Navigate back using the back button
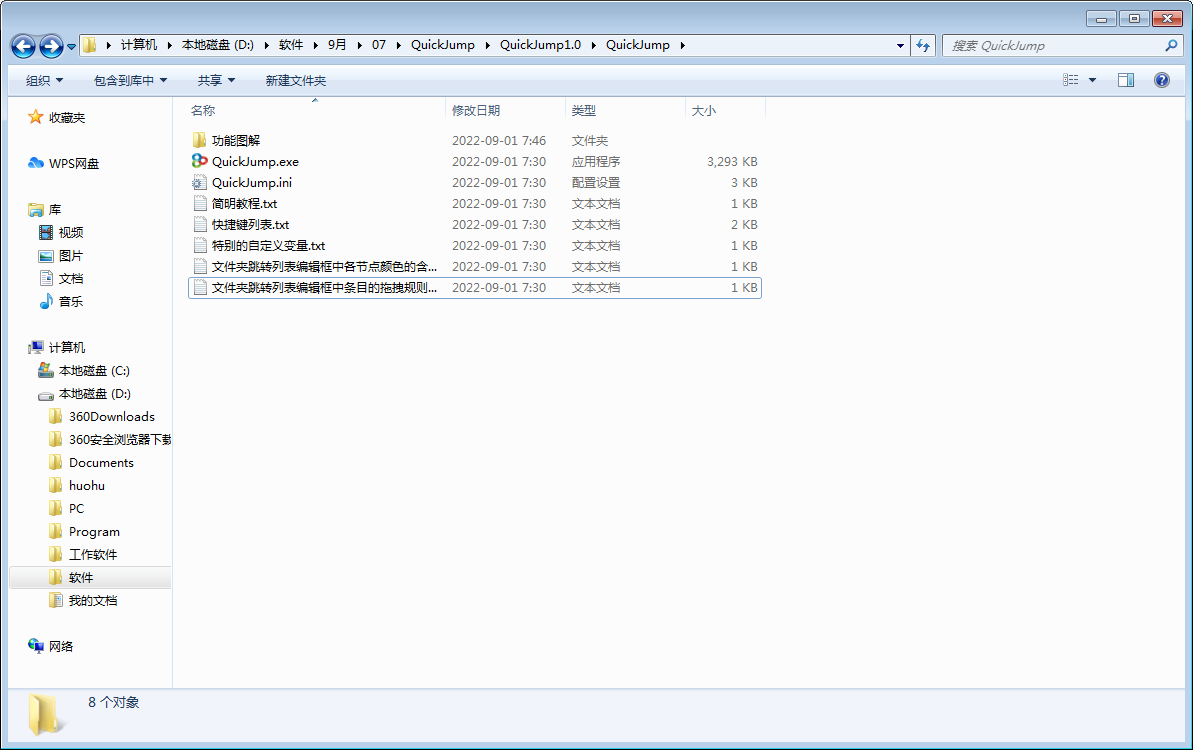 point(22,45)
